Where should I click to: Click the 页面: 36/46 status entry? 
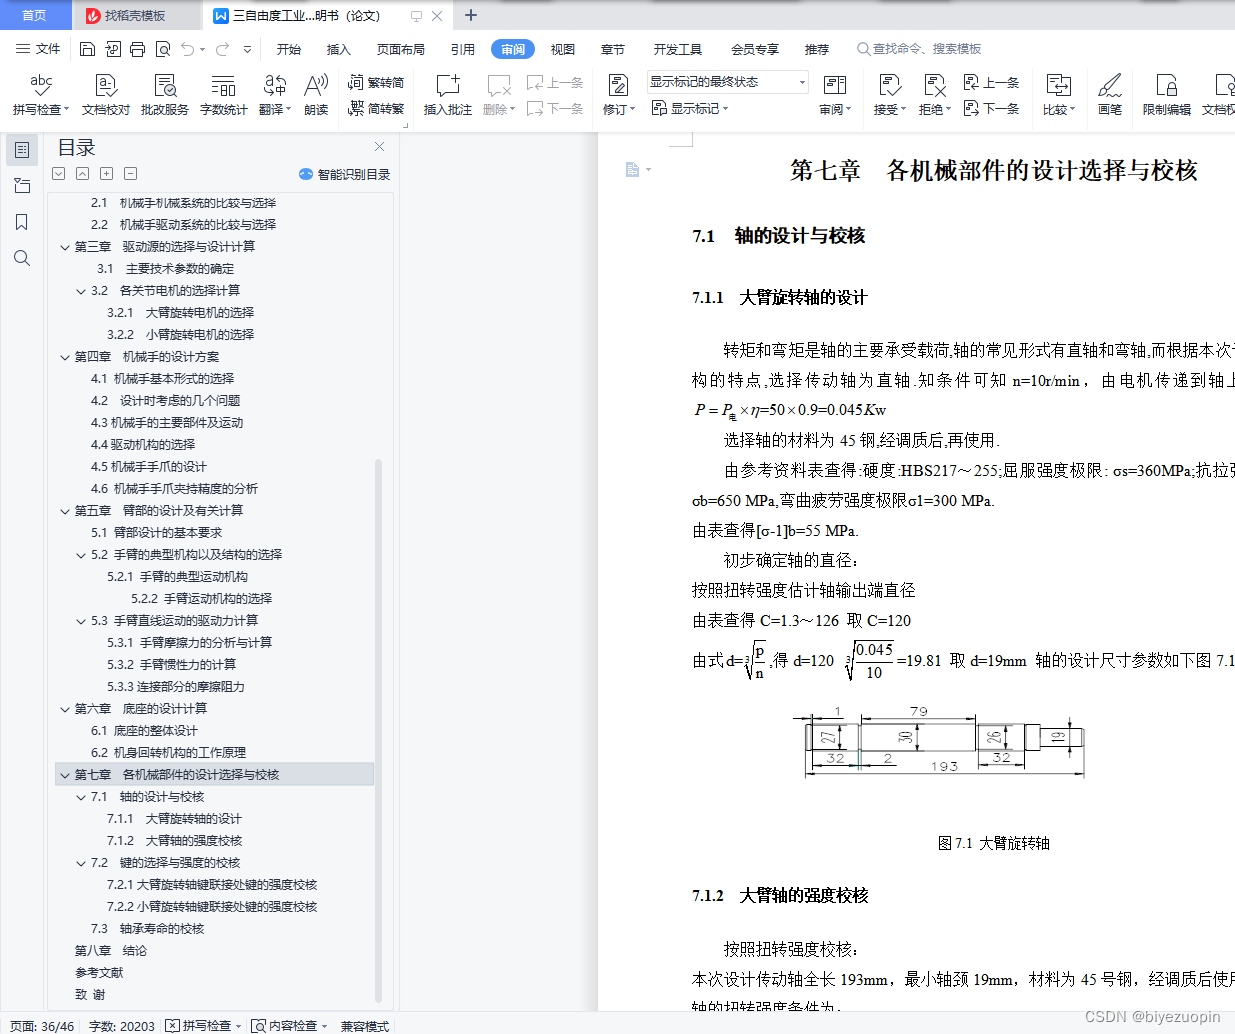click(x=43, y=1025)
